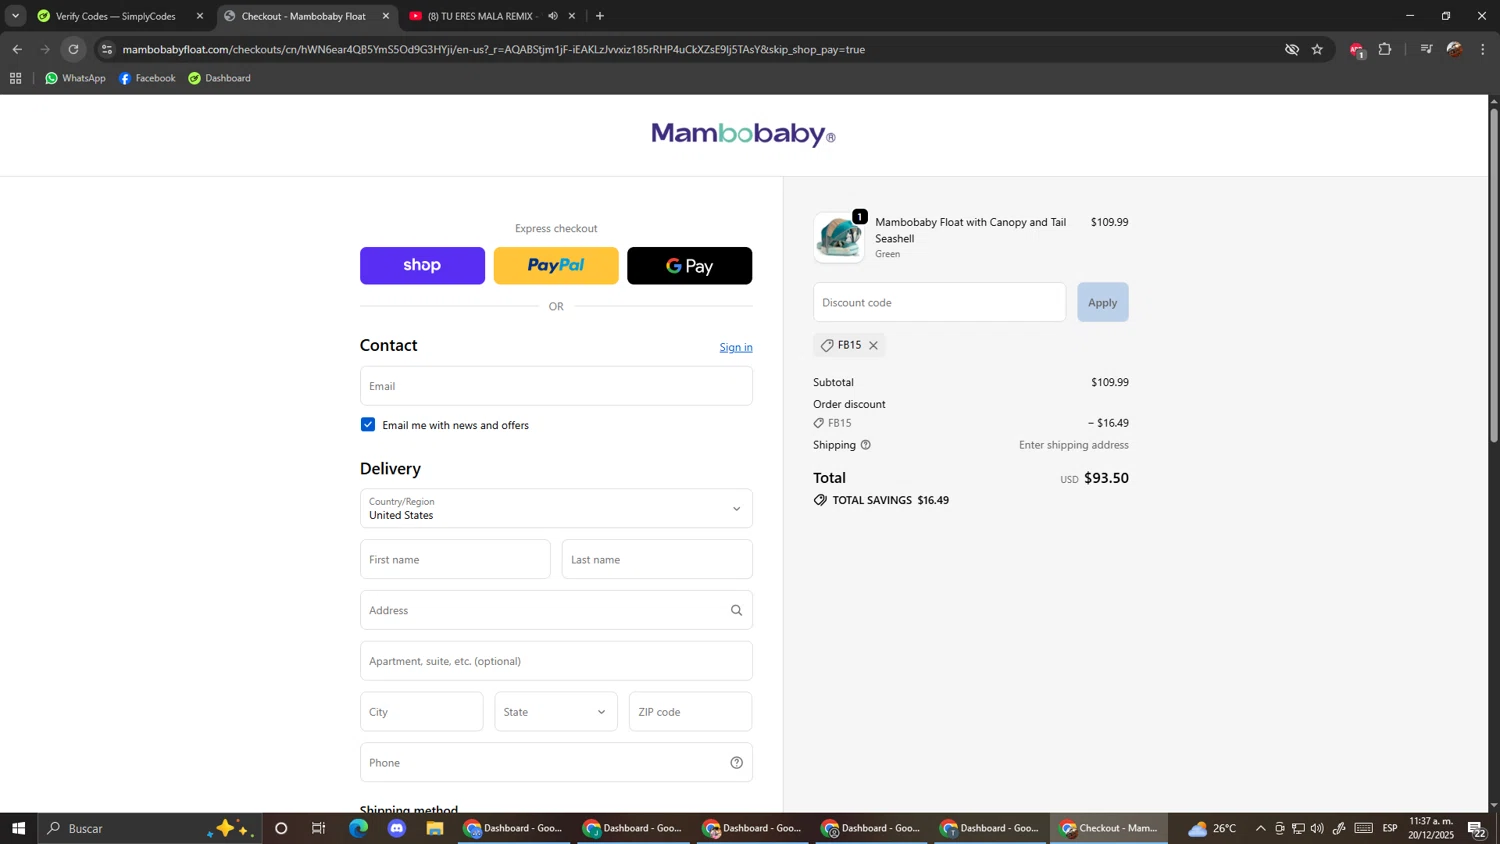Click the Last name field

click(x=657, y=560)
